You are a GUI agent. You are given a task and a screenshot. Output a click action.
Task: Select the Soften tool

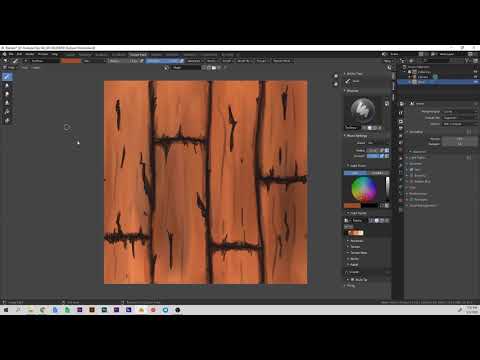coord(7,86)
